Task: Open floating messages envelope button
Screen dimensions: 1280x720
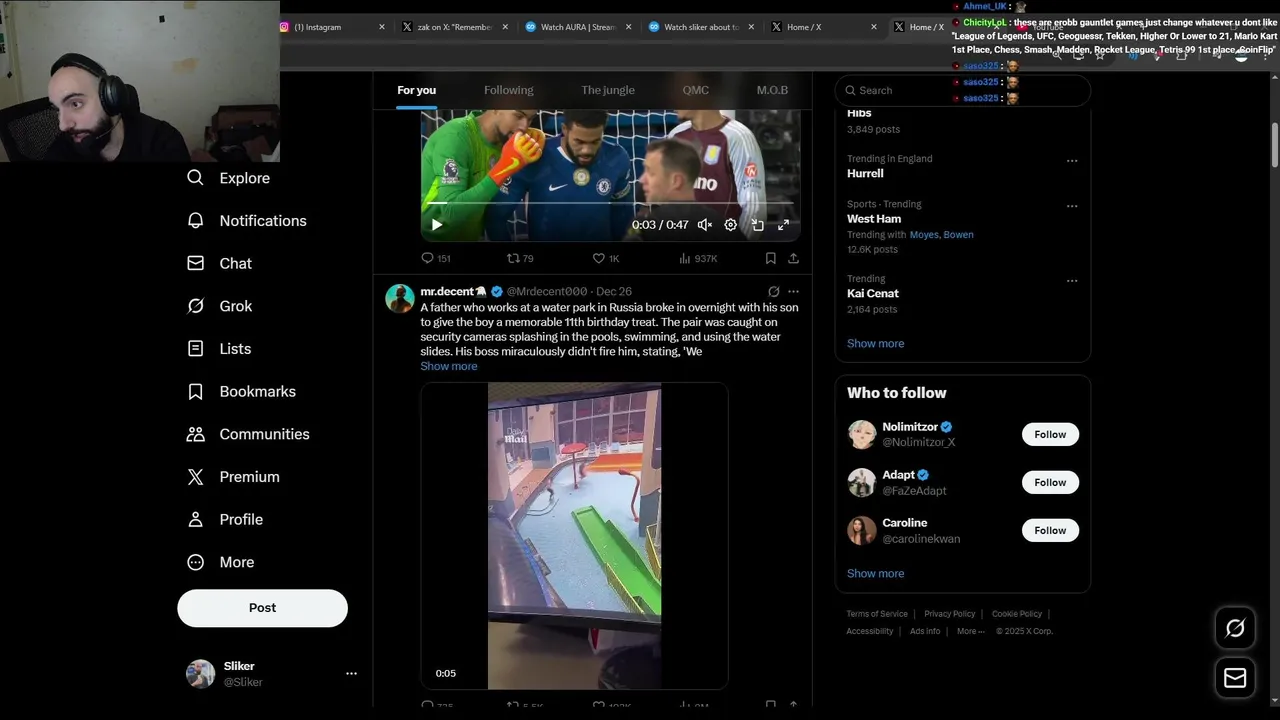Action: point(1235,678)
